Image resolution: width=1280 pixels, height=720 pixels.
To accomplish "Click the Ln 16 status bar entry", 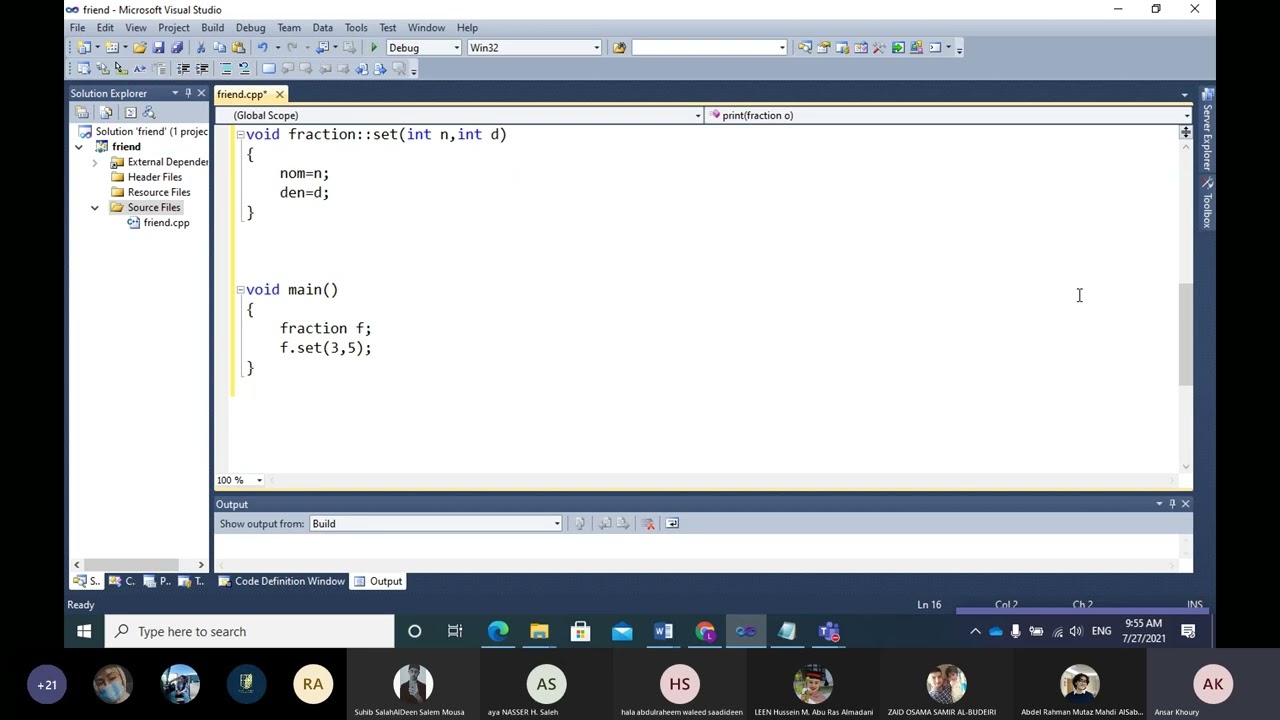I will (x=929, y=605).
